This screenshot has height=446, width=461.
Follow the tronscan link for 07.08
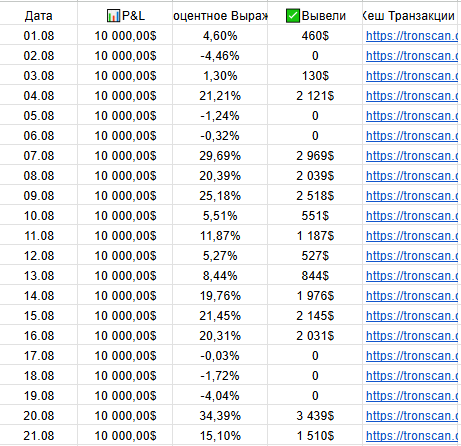[412, 156]
